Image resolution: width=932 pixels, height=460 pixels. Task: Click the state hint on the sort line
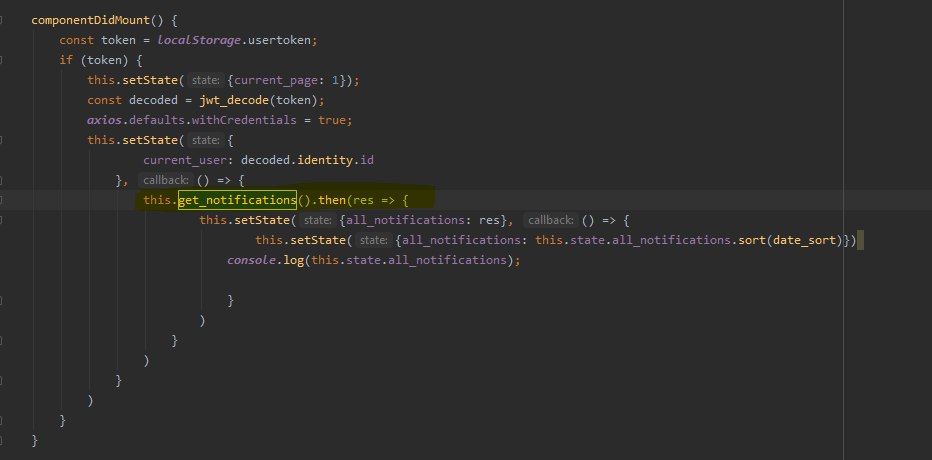click(373, 240)
